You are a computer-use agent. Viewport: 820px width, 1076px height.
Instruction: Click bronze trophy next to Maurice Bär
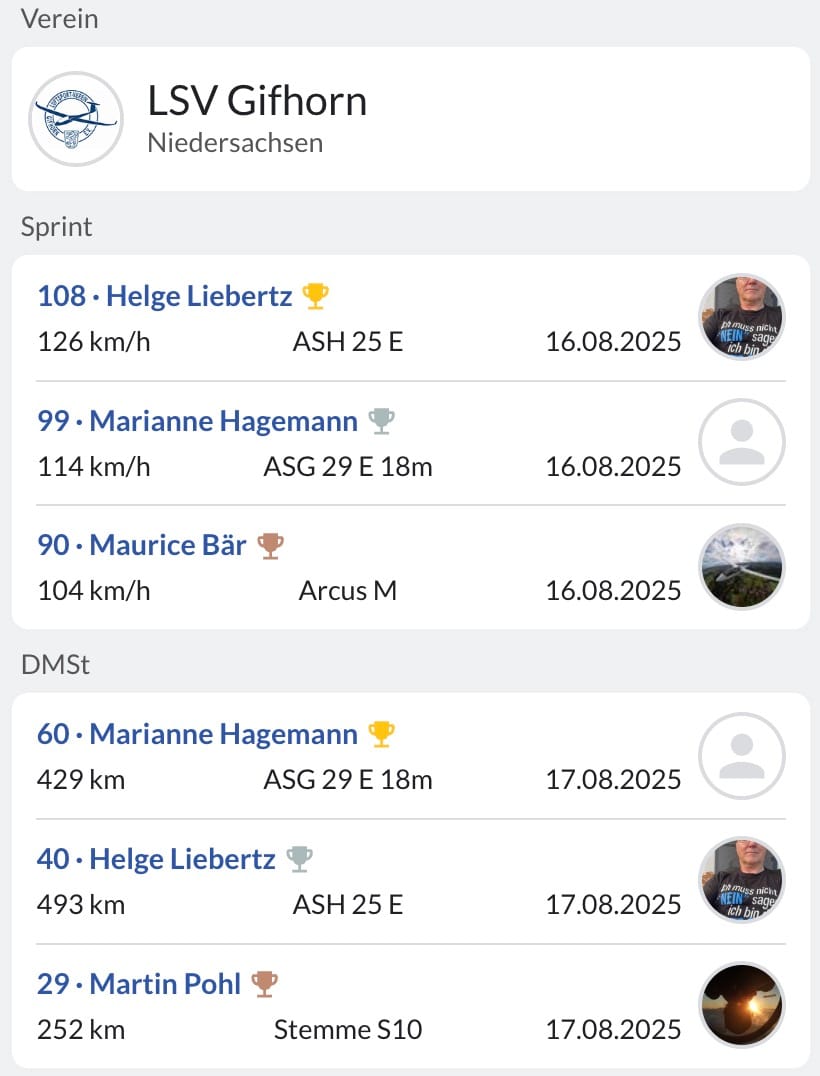[x=270, y=546]
